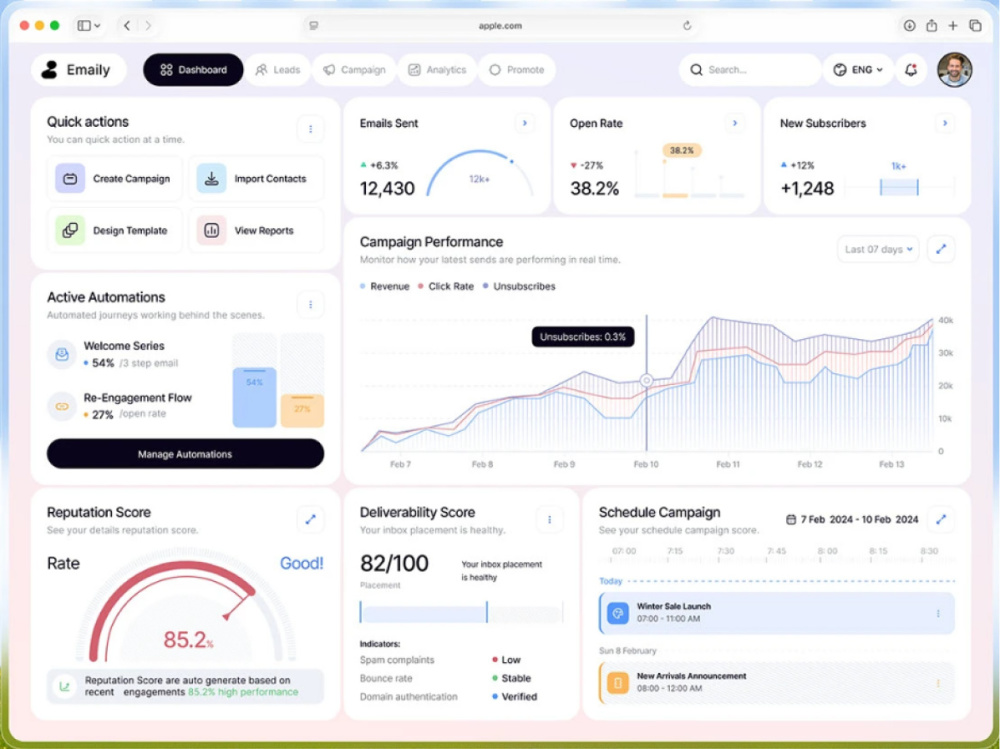
Task: Open the Winter Sale Launch event
Action: point(777,612)
